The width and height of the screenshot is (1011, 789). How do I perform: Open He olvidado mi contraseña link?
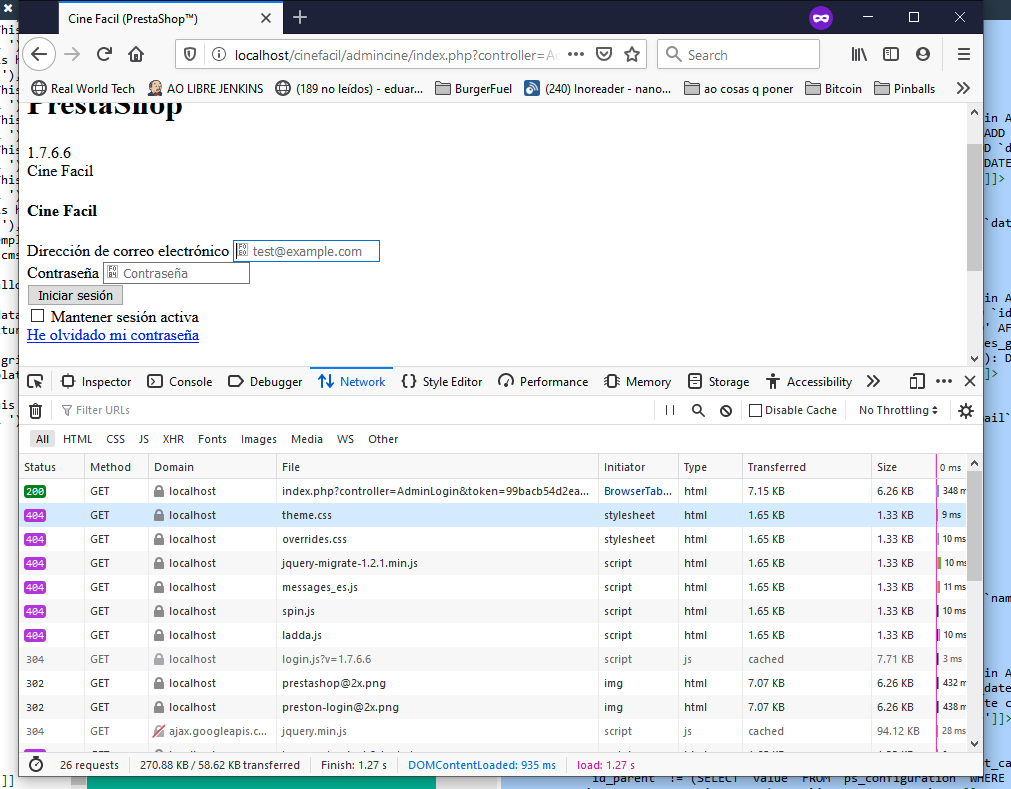click(113, 335)
